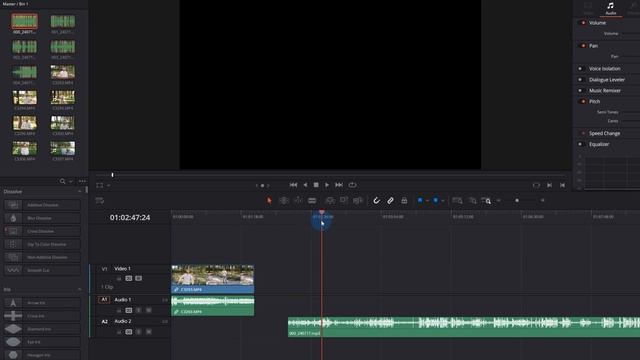Toggle the Snapping magnet icon
The height and width of the screenshot is (360, 640).
[376, 200]
